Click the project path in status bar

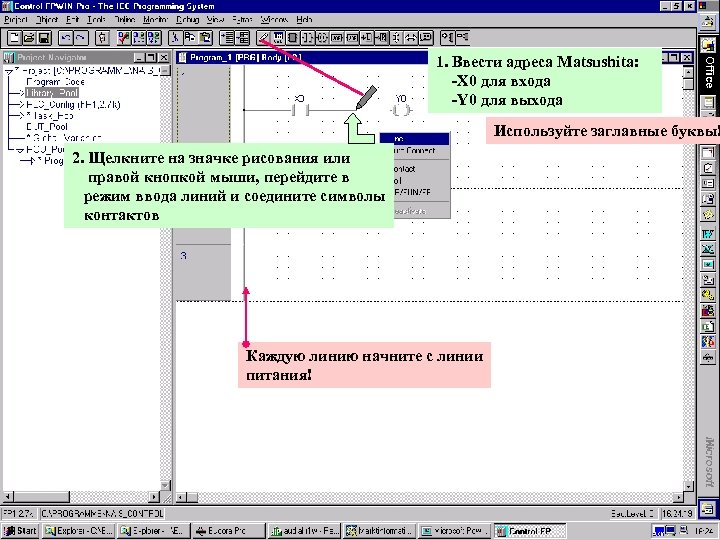102,513
